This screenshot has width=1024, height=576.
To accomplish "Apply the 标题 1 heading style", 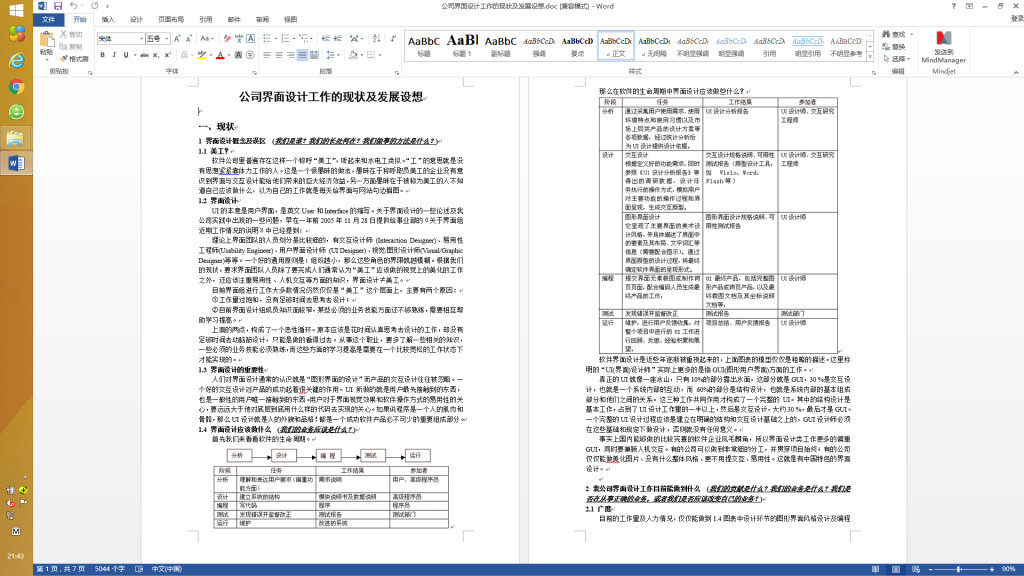I will (x=462, y=46).
